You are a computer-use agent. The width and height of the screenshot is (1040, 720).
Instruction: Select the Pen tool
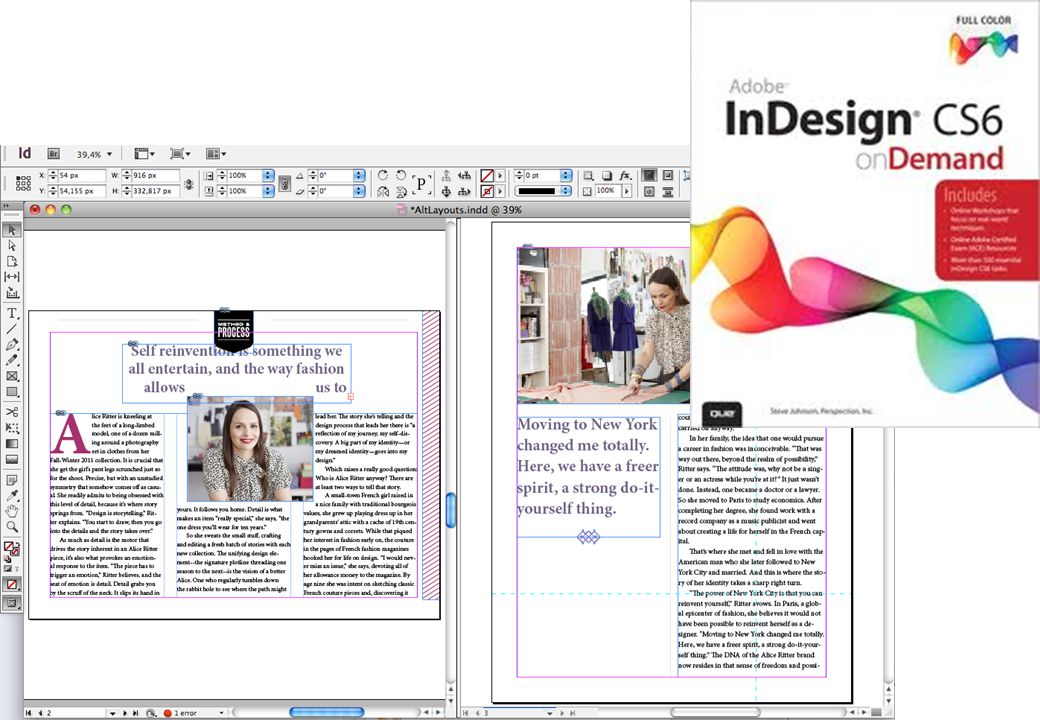[12, 345]
